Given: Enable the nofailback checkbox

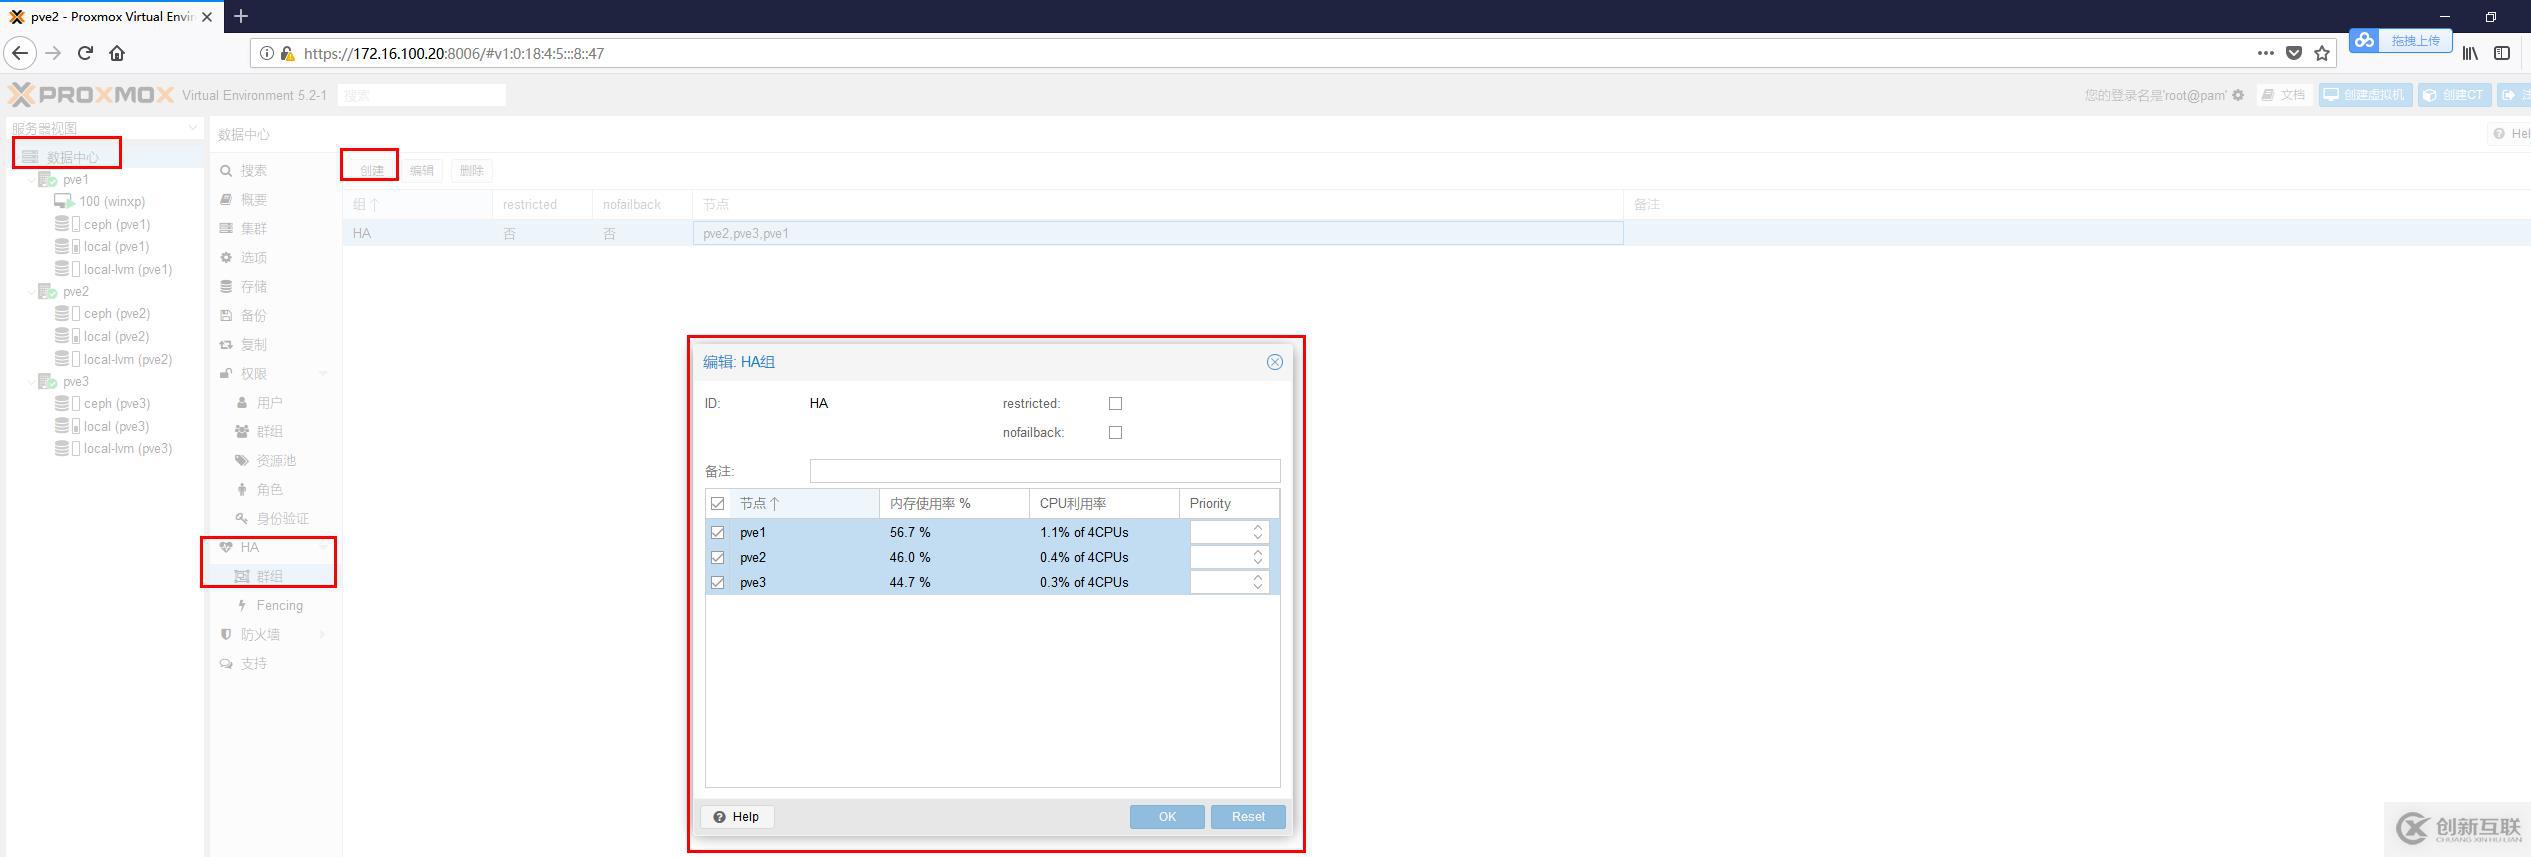Looking at the screenshot, I should click(1115, 433).
